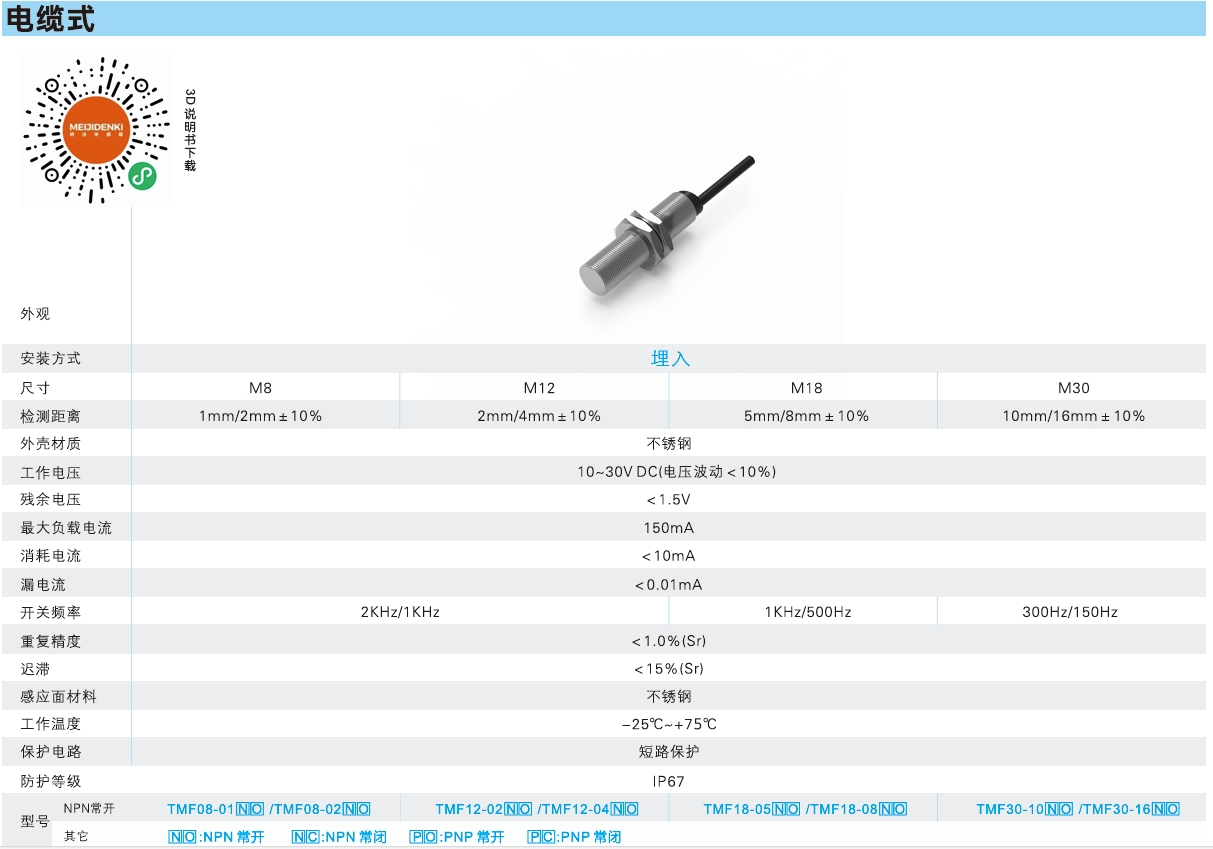Click the boxed PO icon before PNP常开
The height and width of the screenshot is (849, 1213).
coord(423,837)
